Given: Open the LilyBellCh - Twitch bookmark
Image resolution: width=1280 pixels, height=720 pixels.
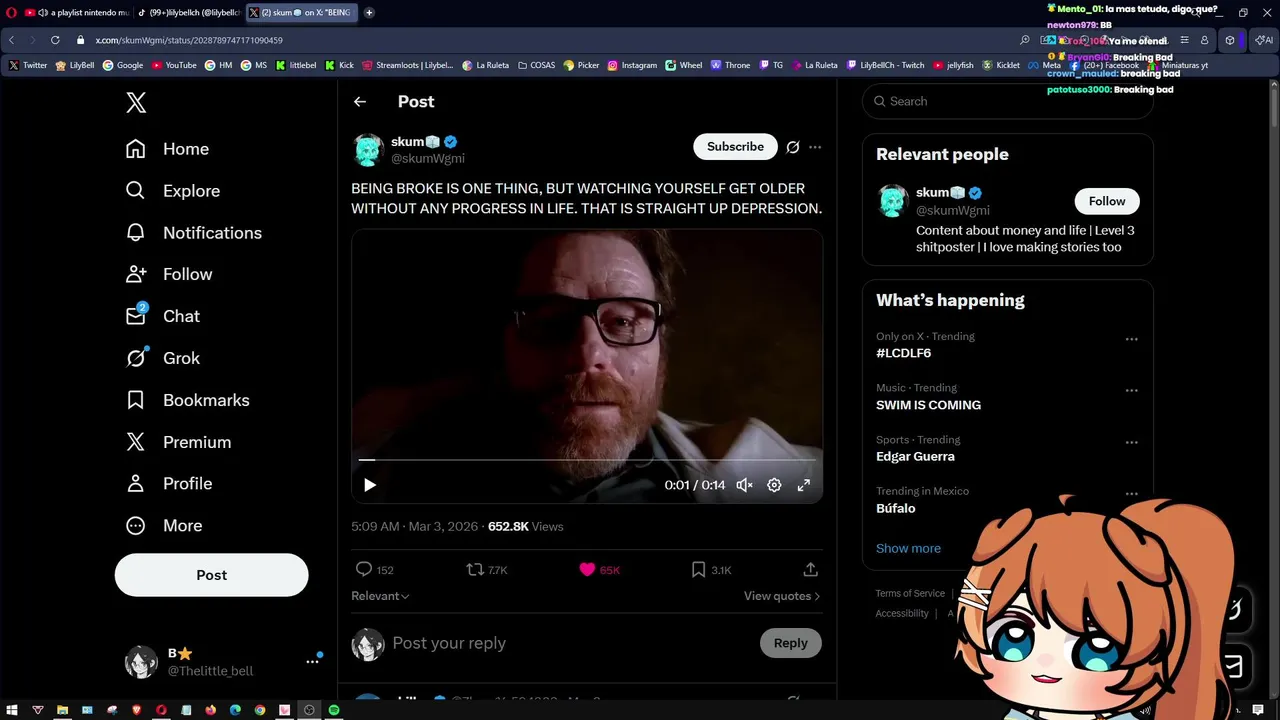Looking at the screenshot, I should pyautogui.click(x=885, y=65).
